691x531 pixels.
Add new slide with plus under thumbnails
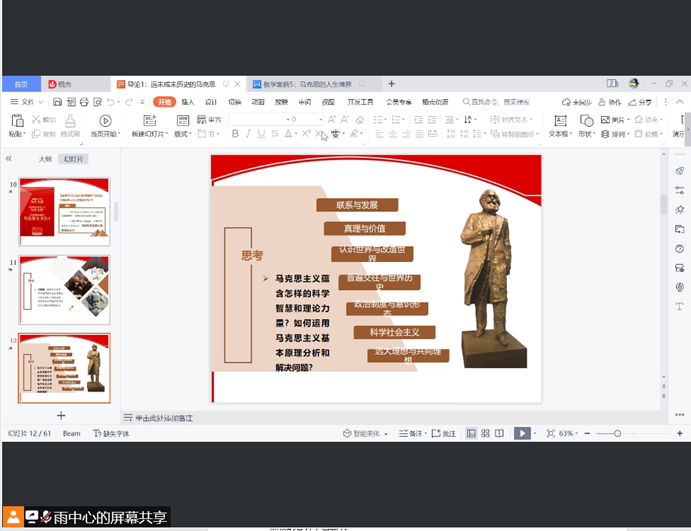coord(61,414)
